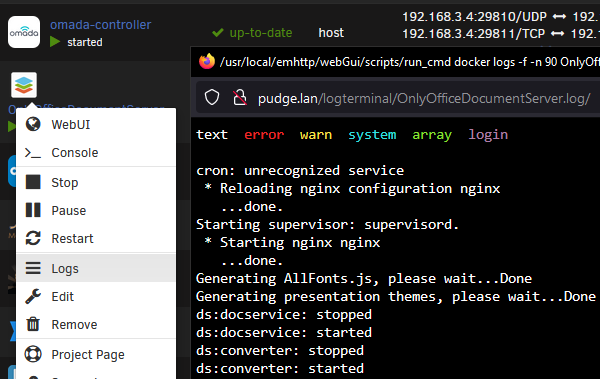Screen dimensions: 600x379
Task: Click the log window title 'run_cmd docker logs'
Action: point(410,62)
